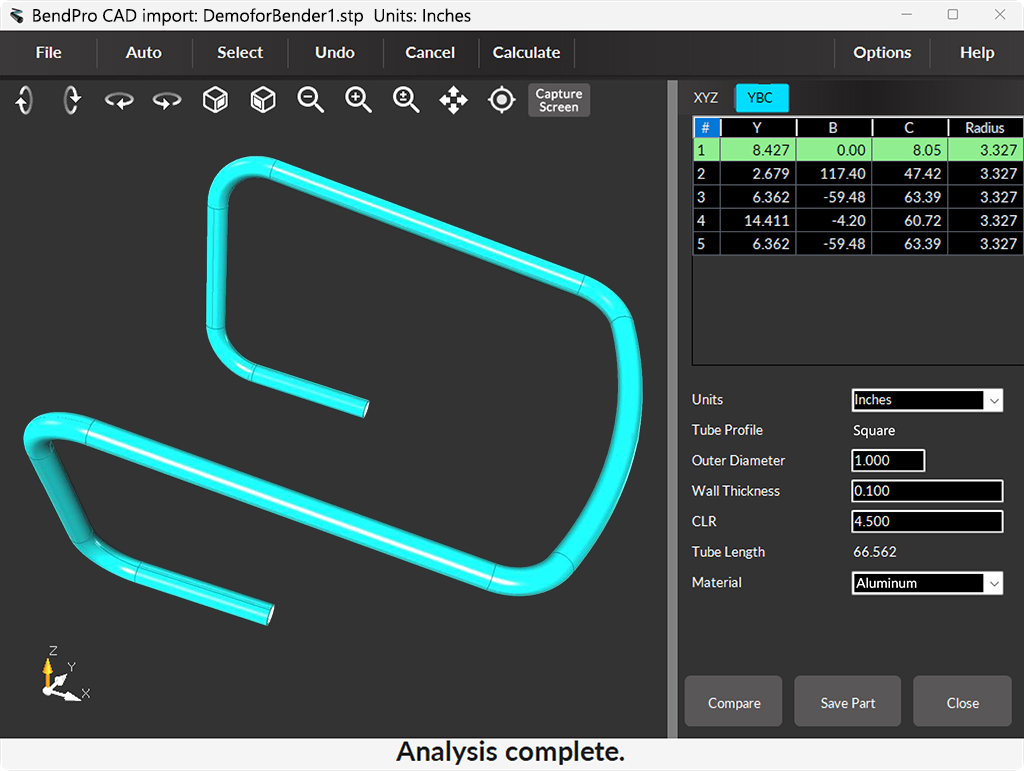This screenshot has height=771, width=1024.
Task: Switch to the XYZ tab
Action: tap(705, 98)
